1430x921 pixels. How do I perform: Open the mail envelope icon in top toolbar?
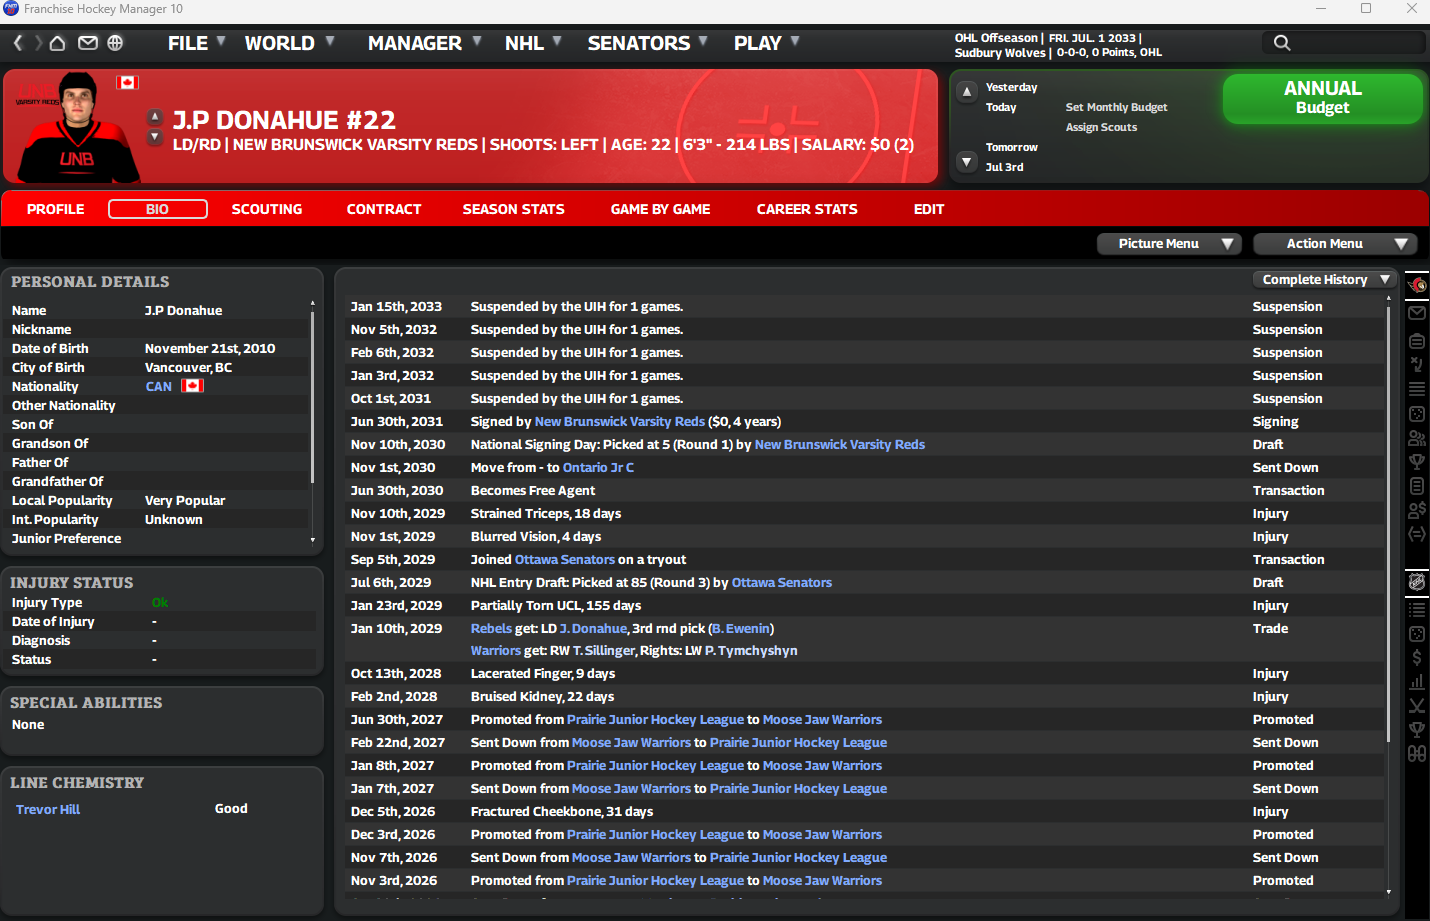[x=88, y=43]
